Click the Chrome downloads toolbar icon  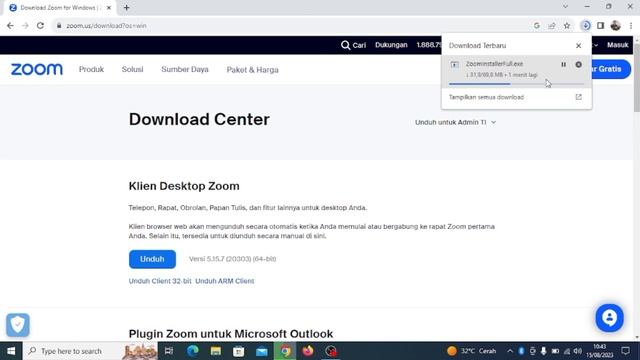coord(586,26)
